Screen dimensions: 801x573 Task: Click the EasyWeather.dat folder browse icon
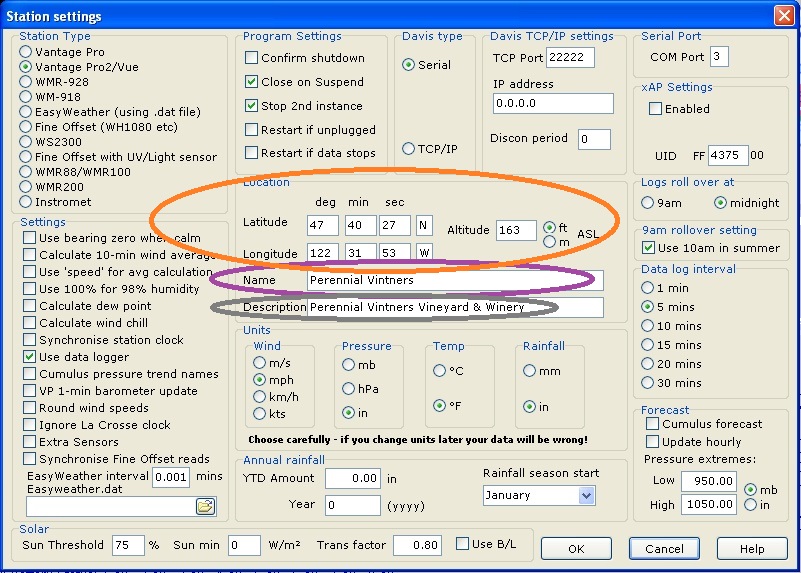point(205,507)
